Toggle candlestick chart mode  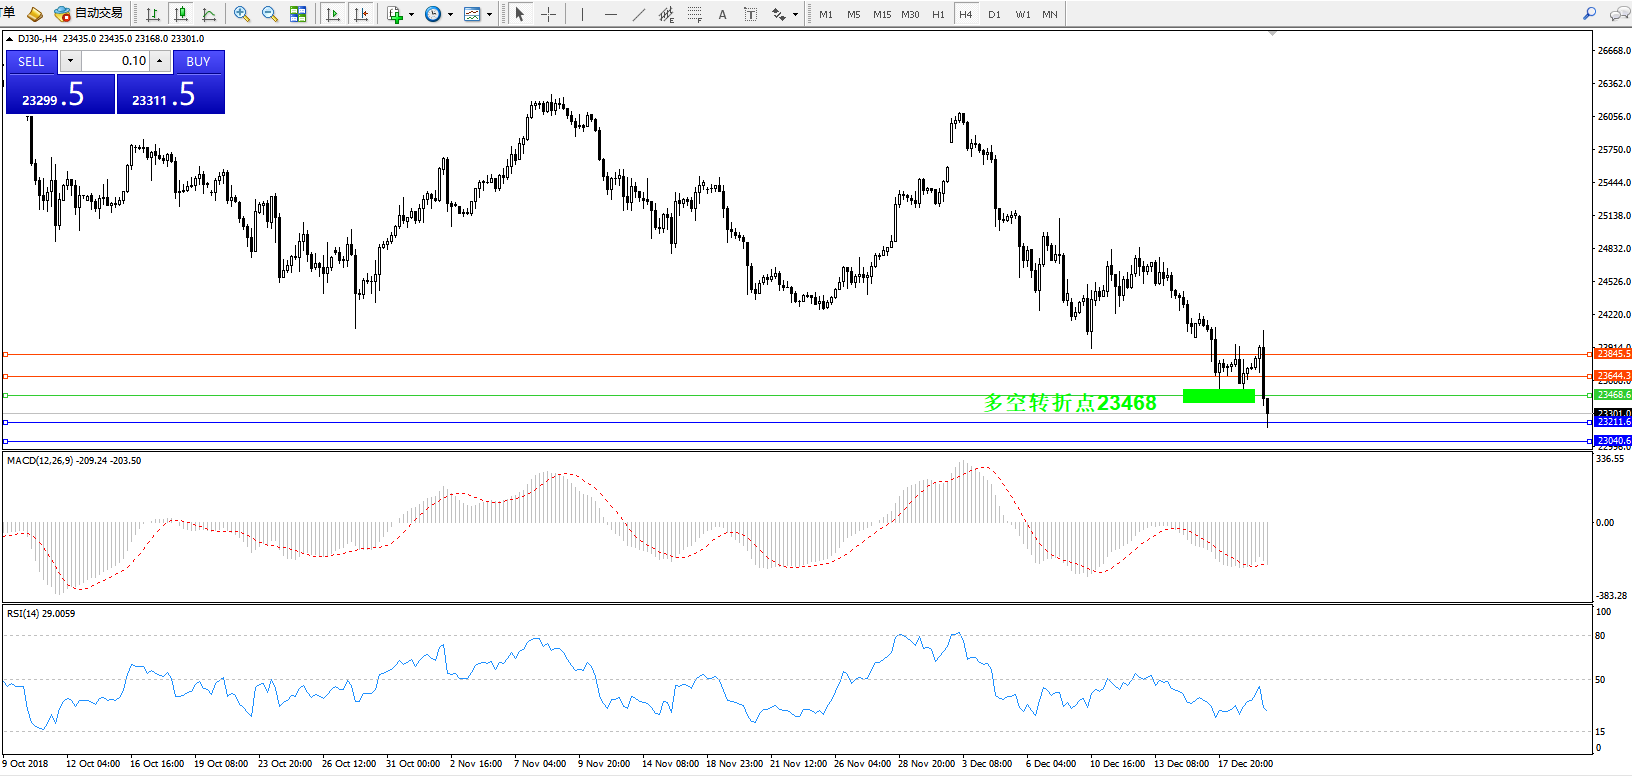click(x=181, y=14)
